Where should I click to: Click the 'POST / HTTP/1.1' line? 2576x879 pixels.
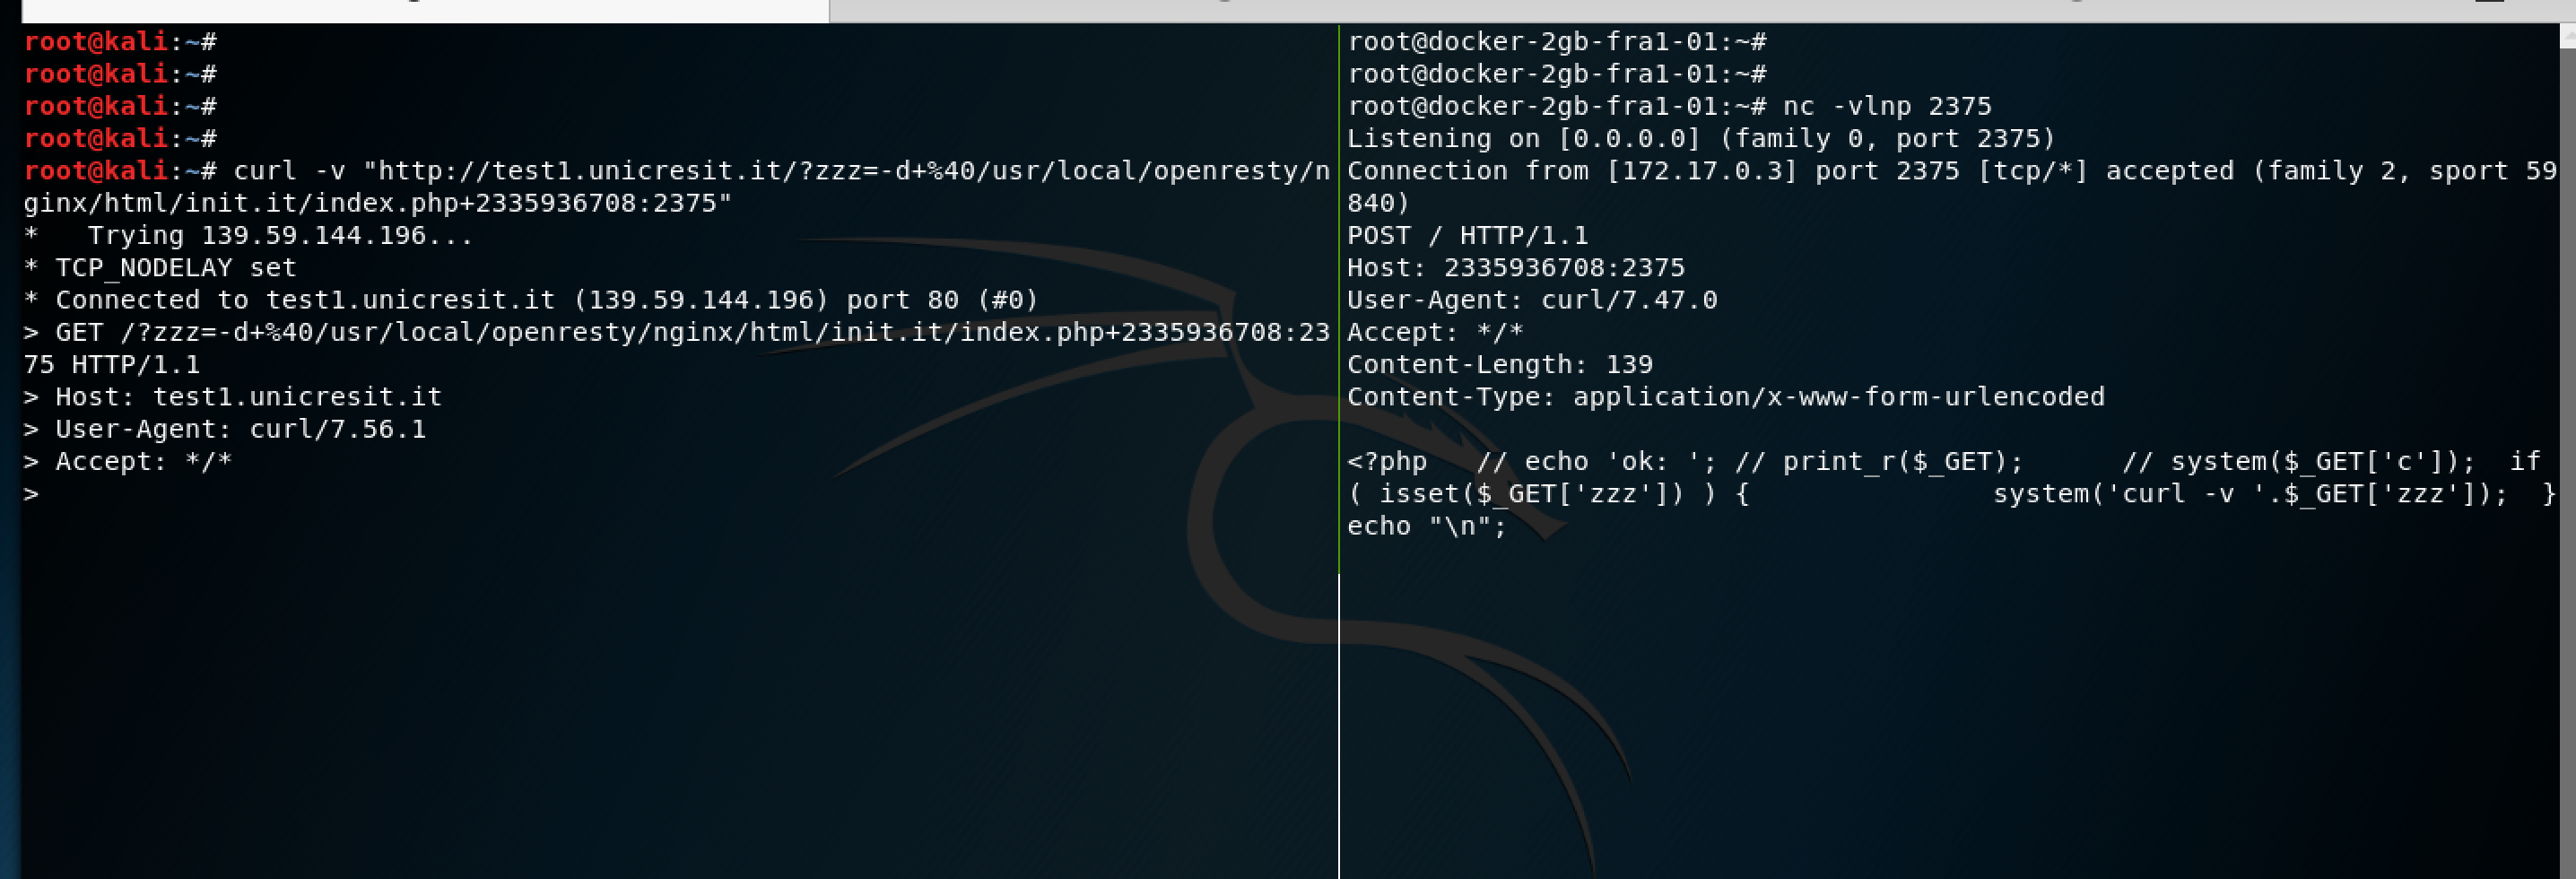coord(1467,236)
